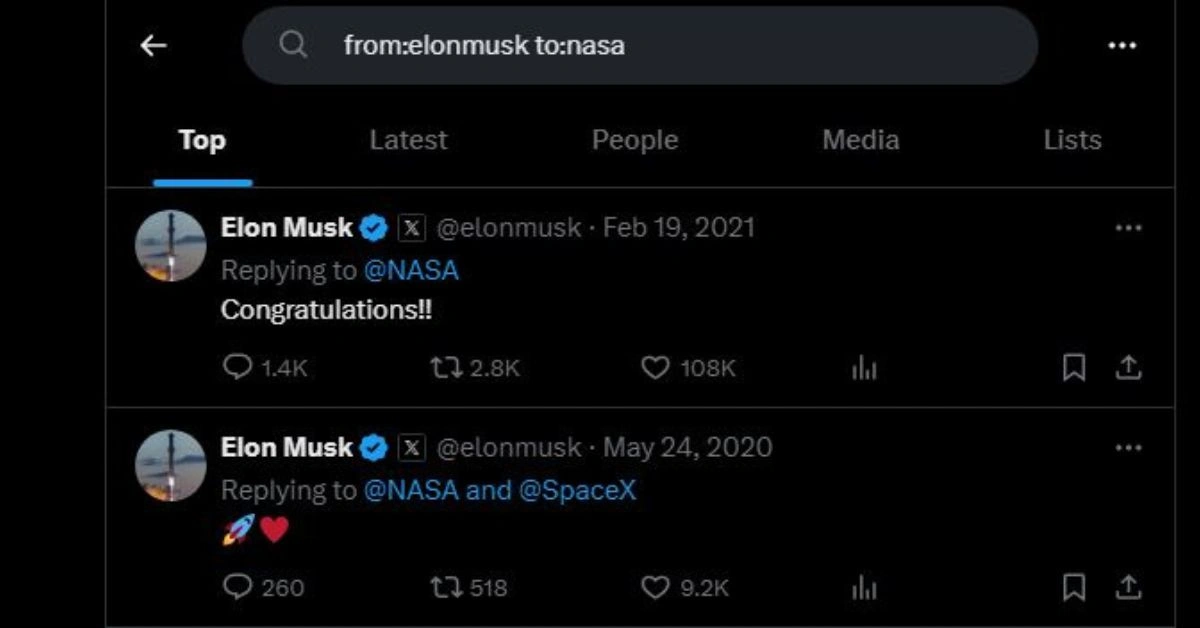The height and width of the screenshot is (628, 1200).
Task: Switch to the People tab
Action: 634,140
